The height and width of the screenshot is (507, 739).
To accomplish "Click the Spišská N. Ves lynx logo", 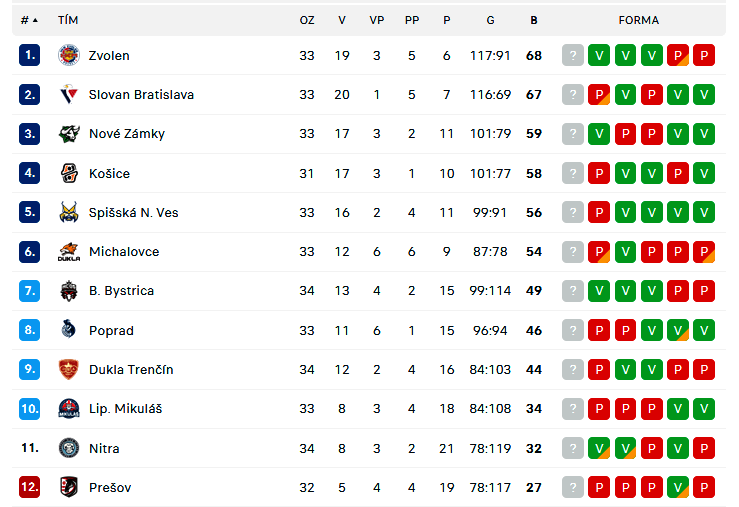I will [69, 212].
